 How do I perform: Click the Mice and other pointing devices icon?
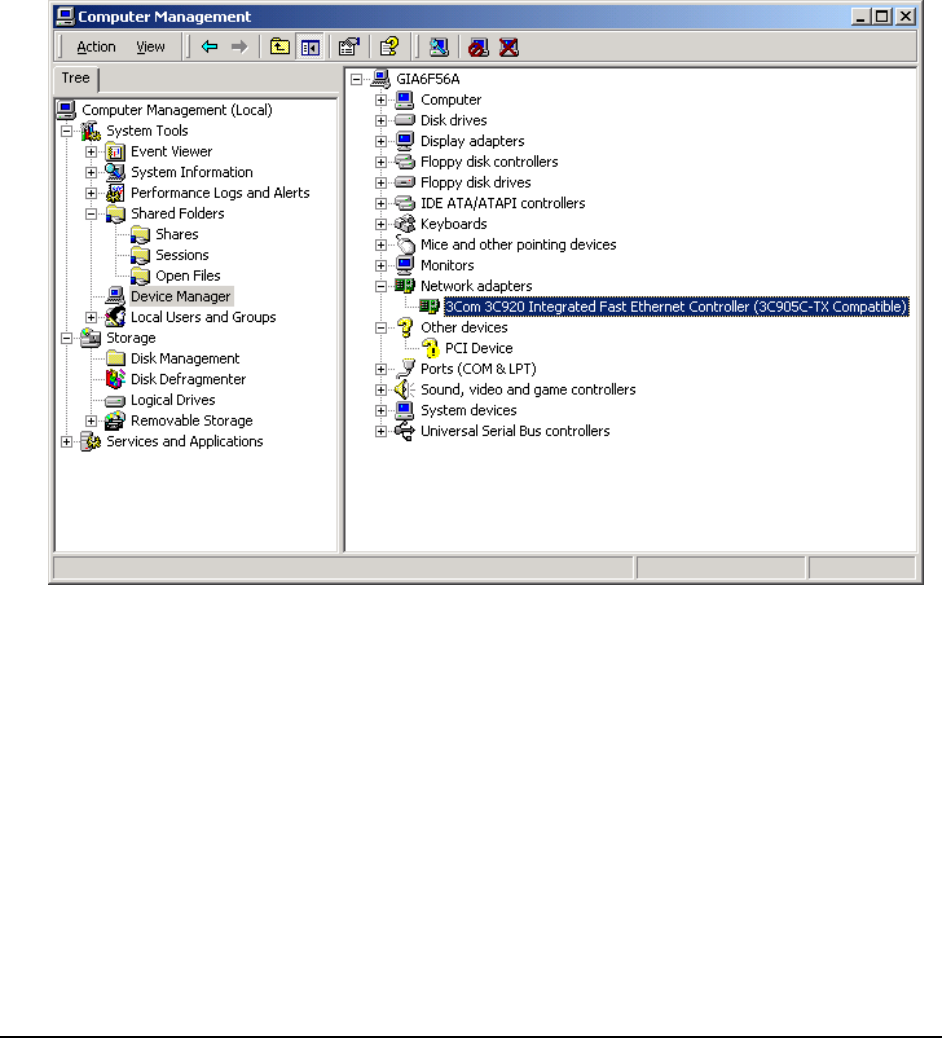pyautogui.click(x=404, y=244)
